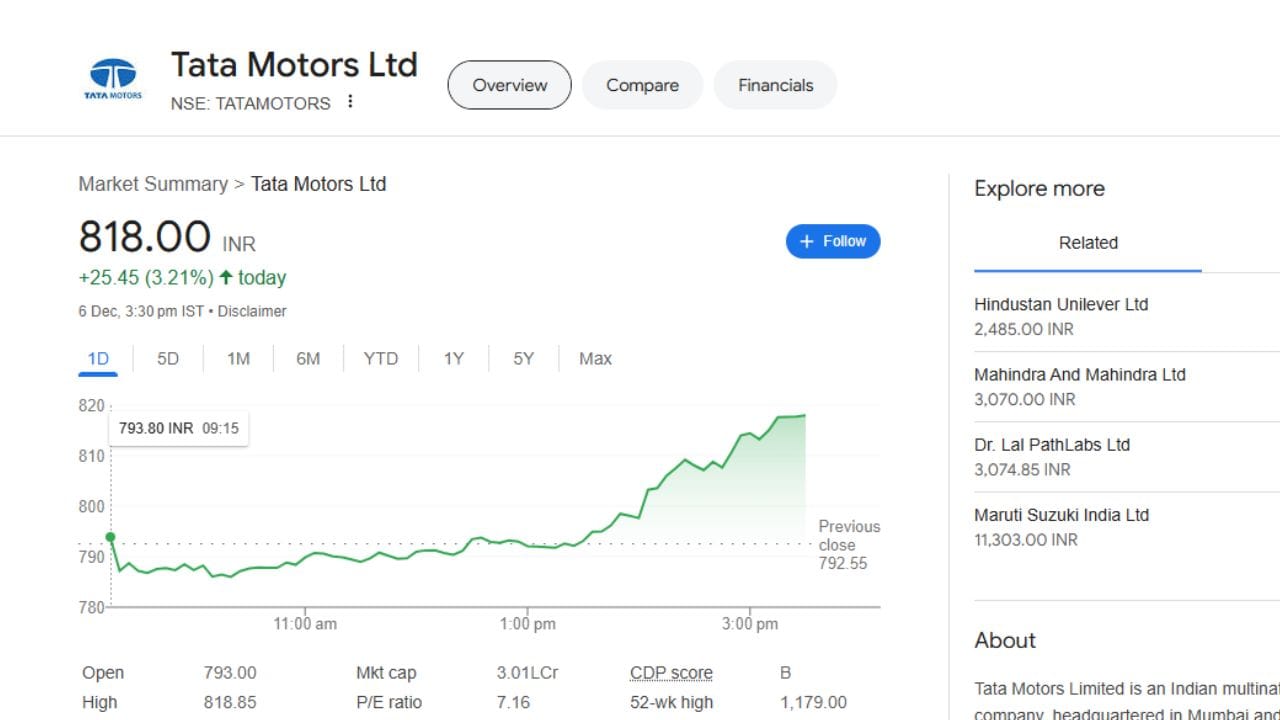Screen dimensions: 1280x720
Task: Open Maruti Suzuki India Ltd stock
Action: click(1061, 515)
